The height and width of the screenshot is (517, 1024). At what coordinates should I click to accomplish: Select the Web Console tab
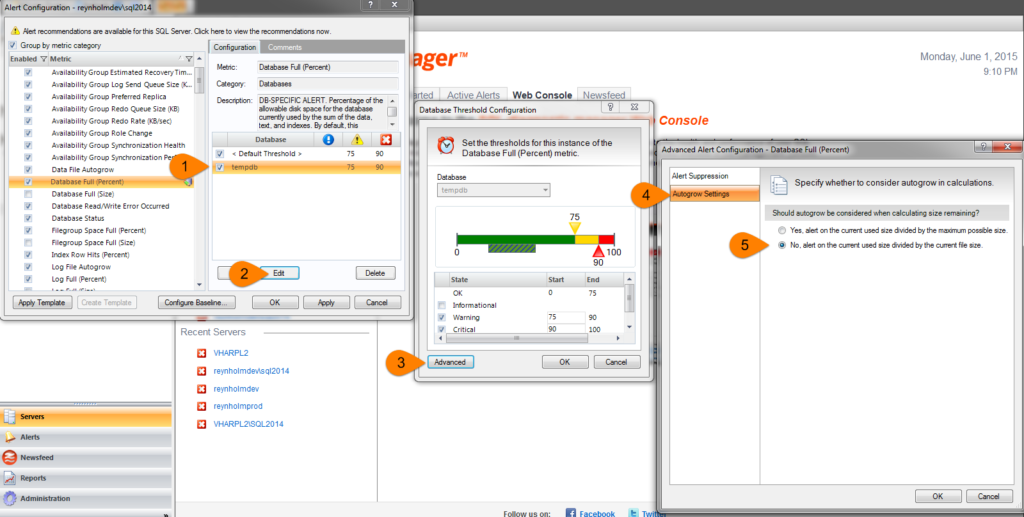pos(542,95)
